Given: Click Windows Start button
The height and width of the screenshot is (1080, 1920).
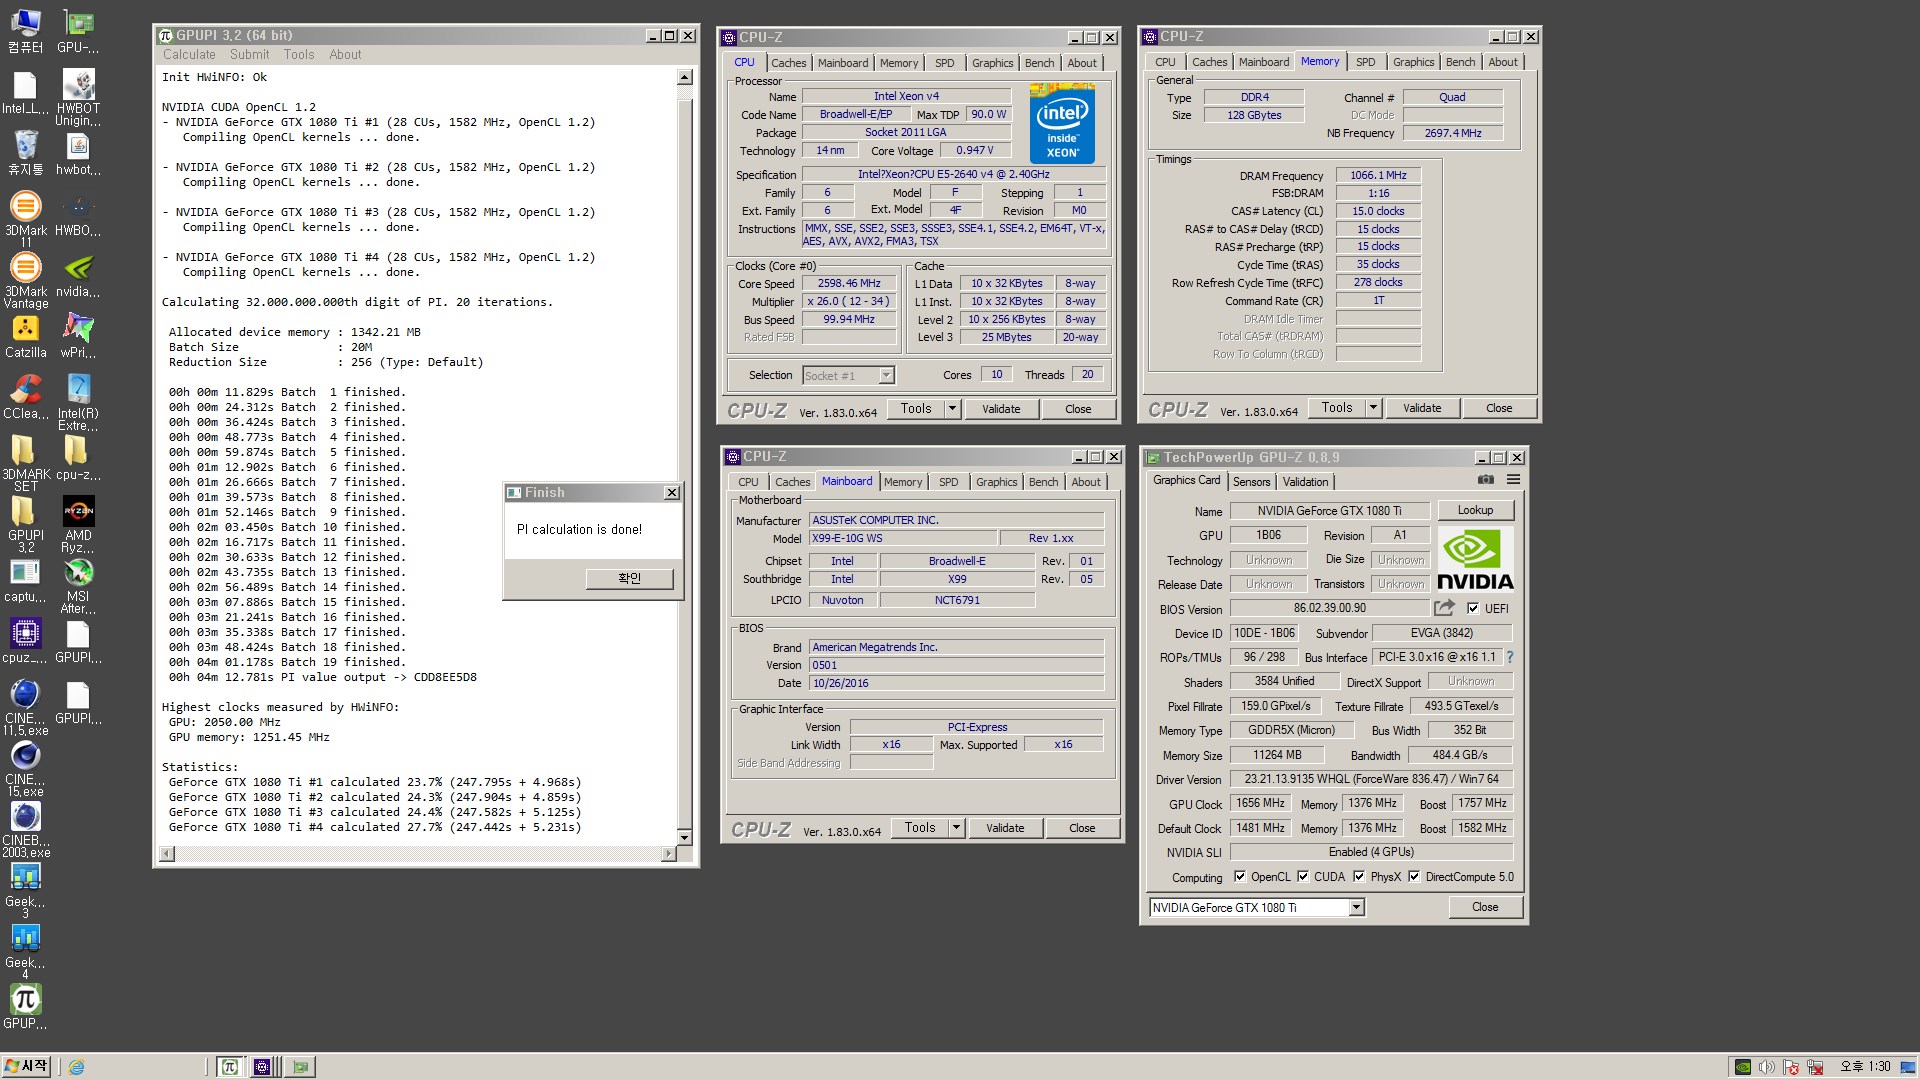Looking at the screenshot, I should [x=27, y=1067].
